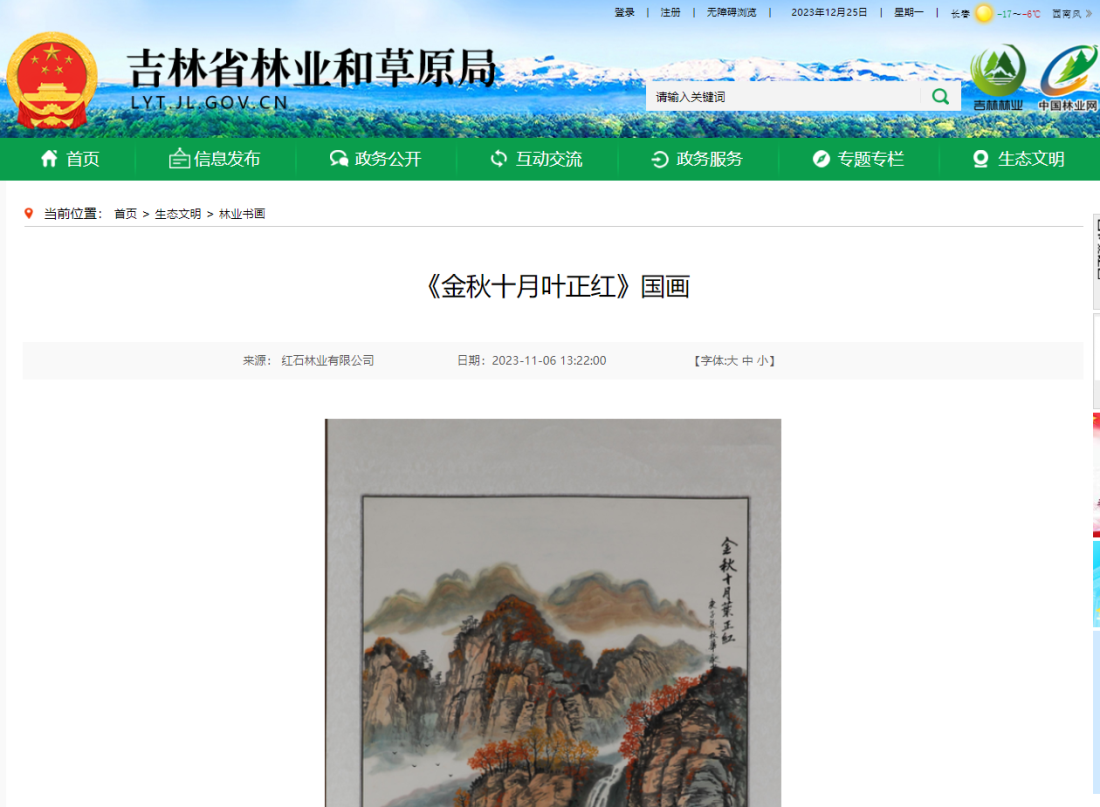Click the sun weather icon
Image resolution: width=1100 pixels, height=807 pixels.
984,13
